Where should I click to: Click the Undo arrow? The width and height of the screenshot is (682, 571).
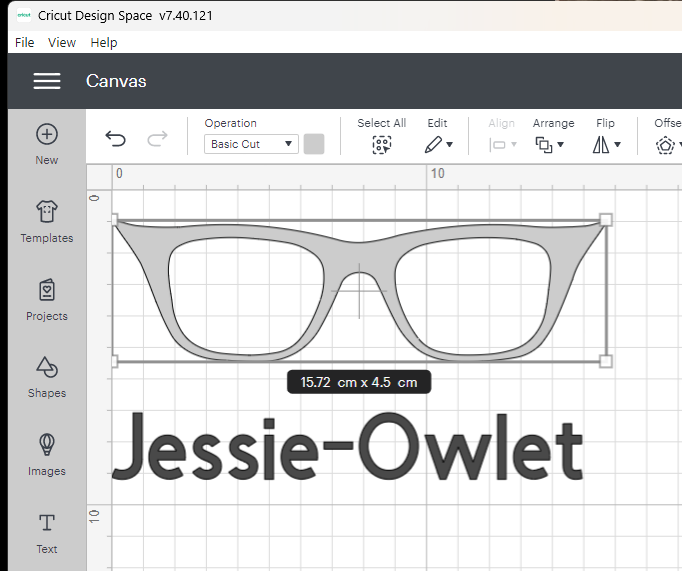[x=116, y=139]
